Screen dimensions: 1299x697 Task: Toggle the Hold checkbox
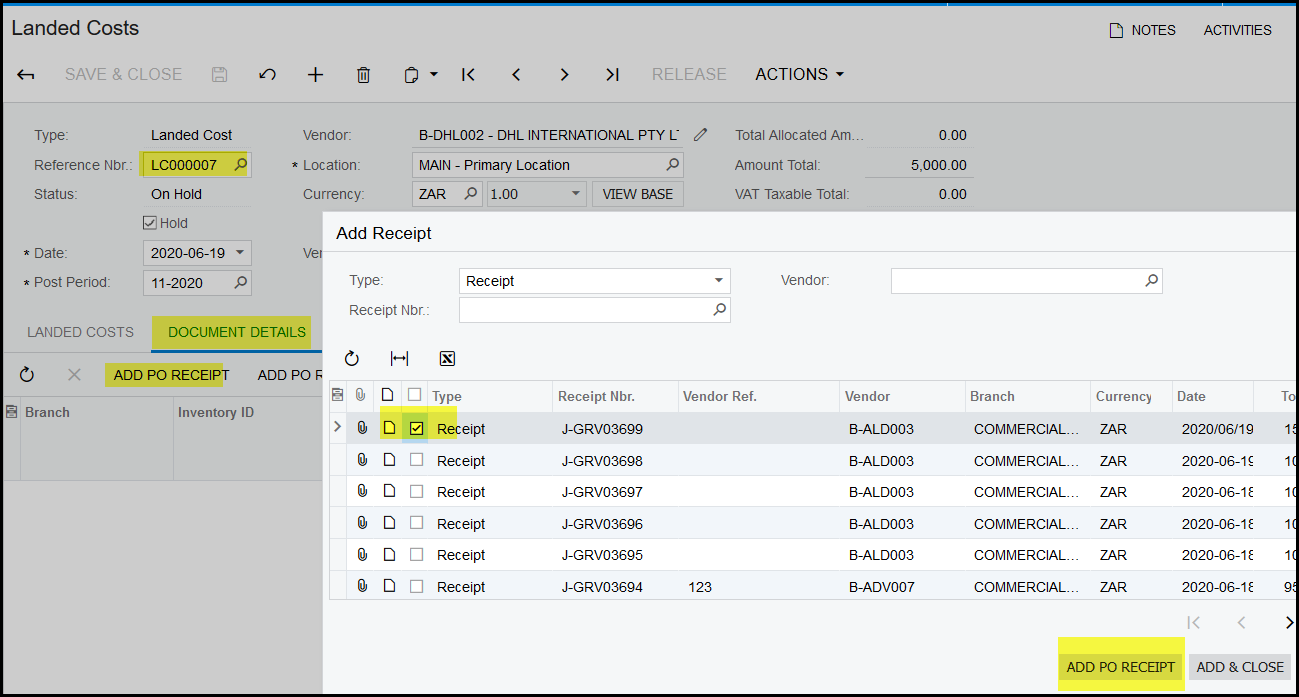pos(150,224)
